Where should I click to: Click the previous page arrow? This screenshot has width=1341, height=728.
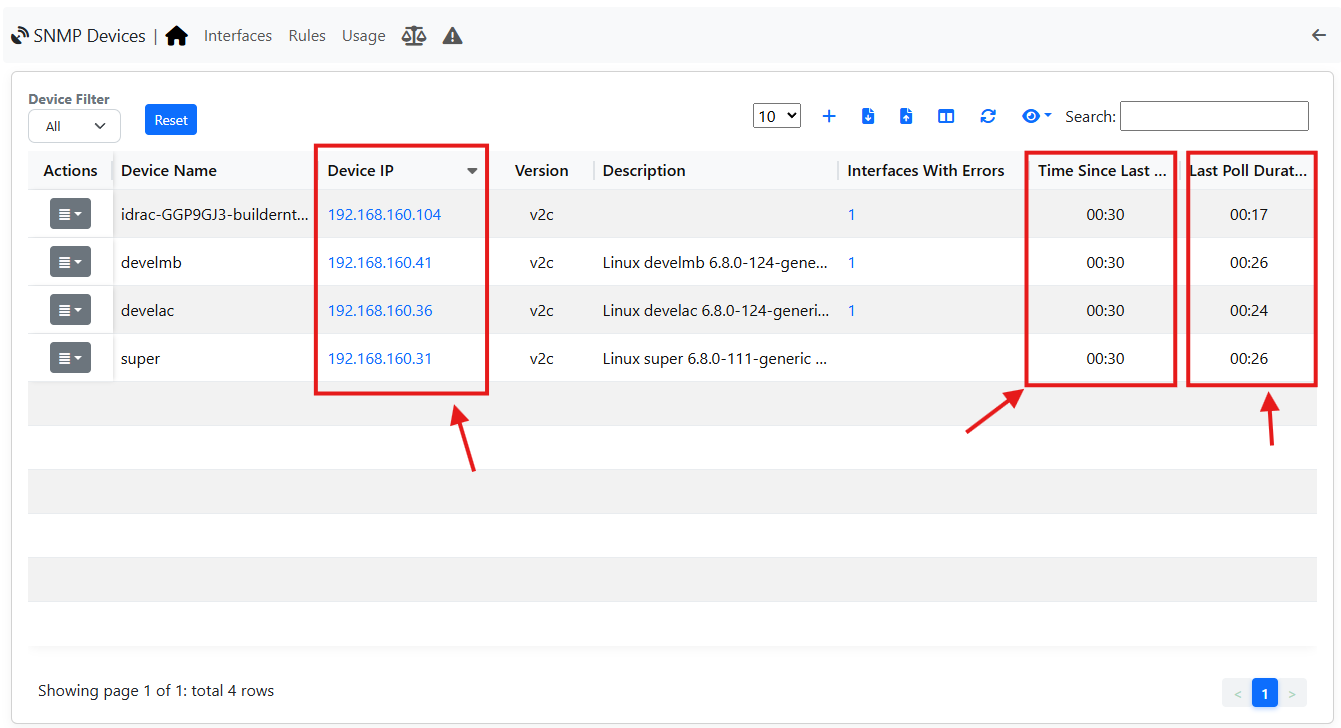pyautogui.click(x=1238, y=693)
